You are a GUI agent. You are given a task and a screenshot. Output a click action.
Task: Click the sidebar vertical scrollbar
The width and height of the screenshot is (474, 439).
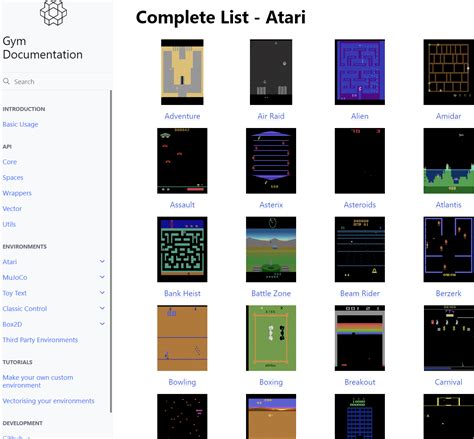[111, 252]
